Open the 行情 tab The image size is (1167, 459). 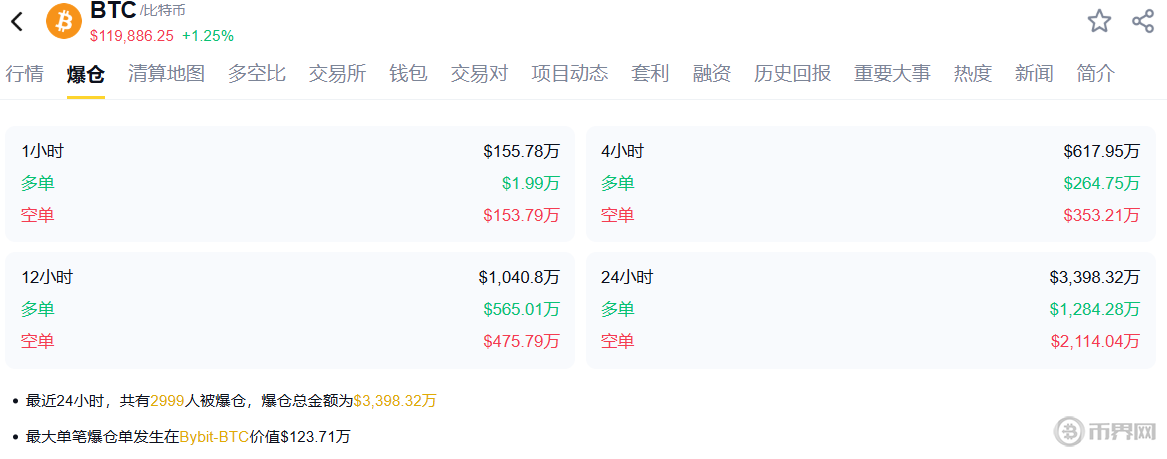25,73
